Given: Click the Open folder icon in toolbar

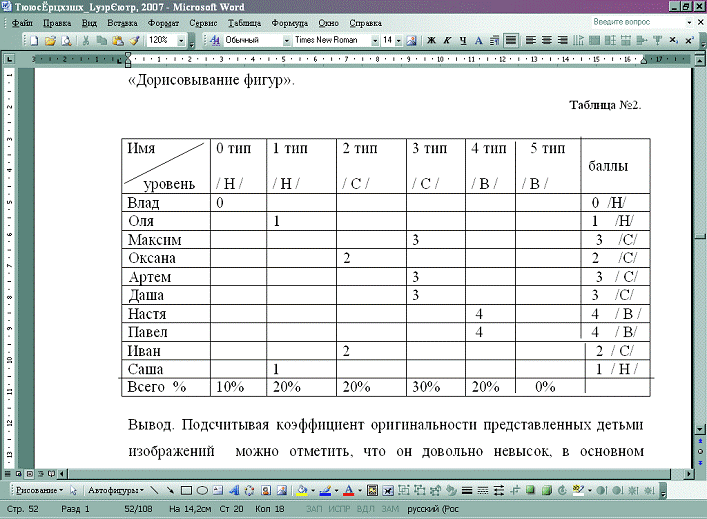Looking at the screenshot, I should point(50,41).
